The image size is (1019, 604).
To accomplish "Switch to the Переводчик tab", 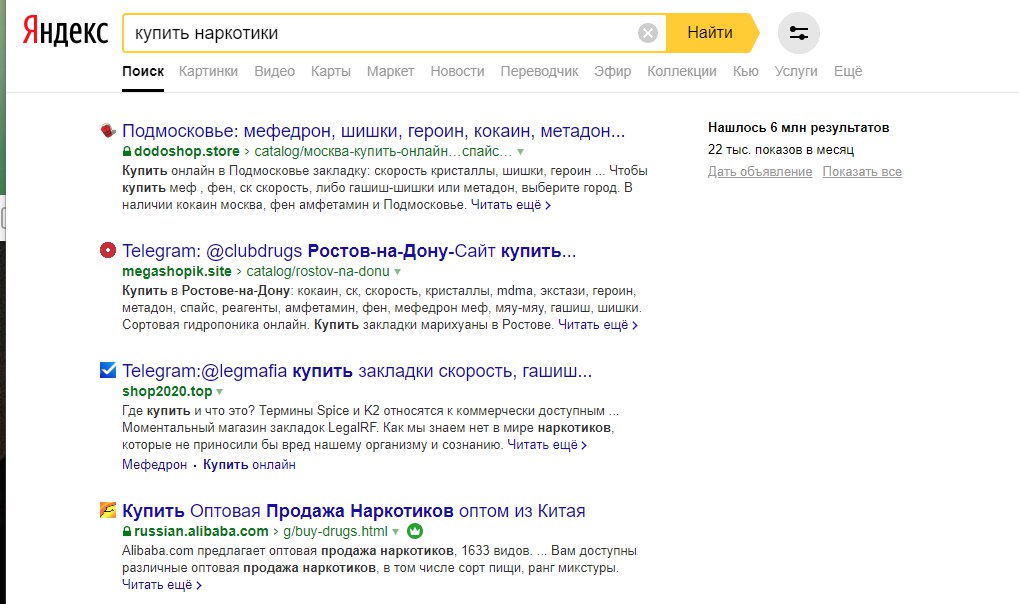I will [539, 72].
